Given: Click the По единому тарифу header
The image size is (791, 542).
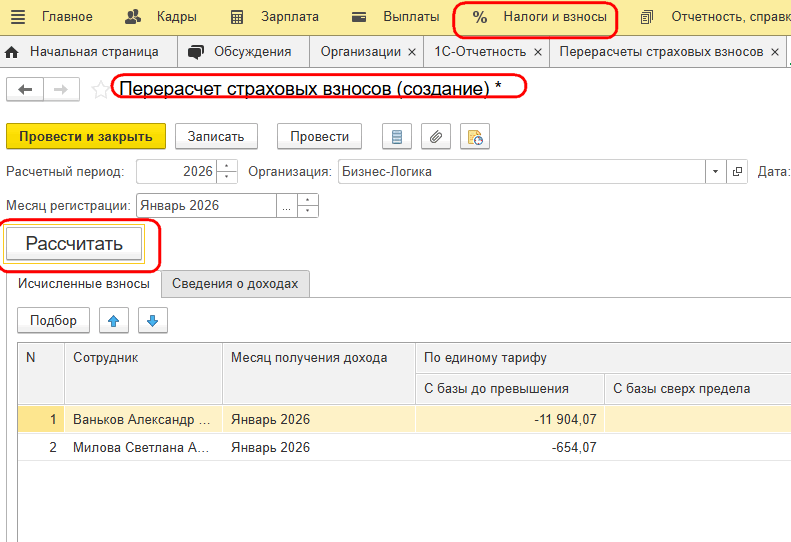Looking at the screenshot, I should [603, 358].
